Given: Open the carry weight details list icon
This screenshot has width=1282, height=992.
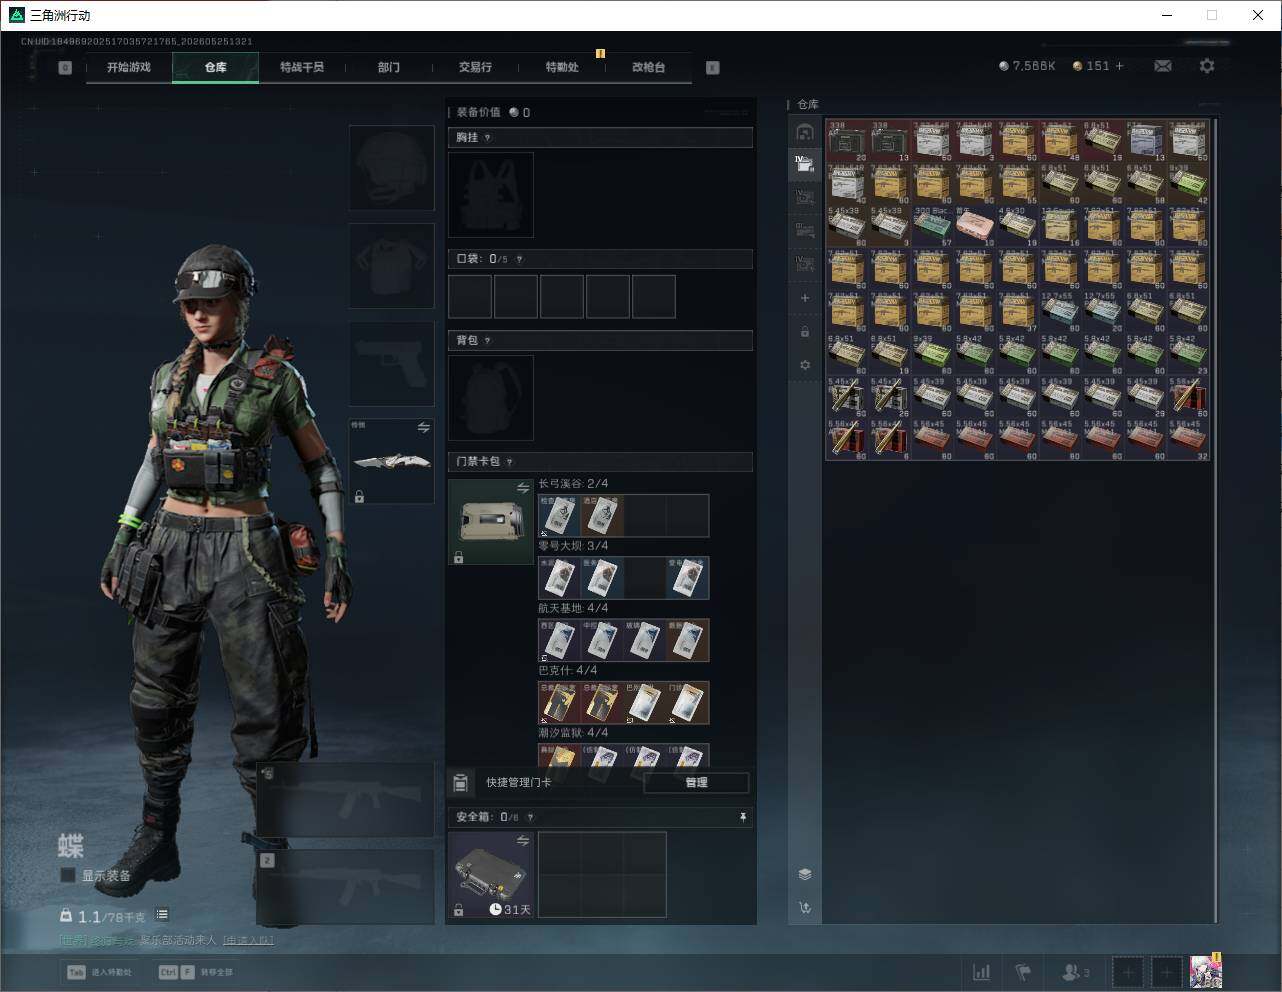Looking at the screenshot, I should [162, 915].
